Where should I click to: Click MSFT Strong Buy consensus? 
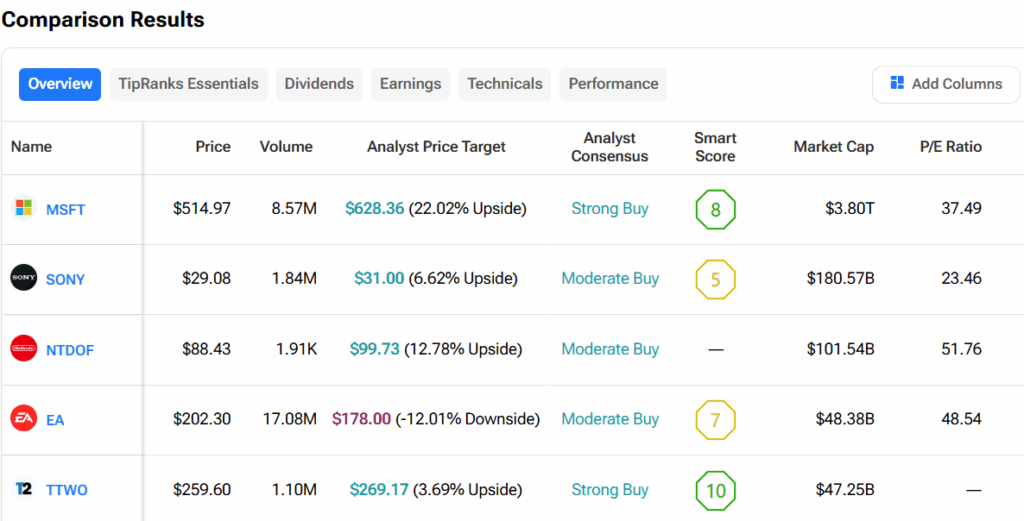click(610, 209)
